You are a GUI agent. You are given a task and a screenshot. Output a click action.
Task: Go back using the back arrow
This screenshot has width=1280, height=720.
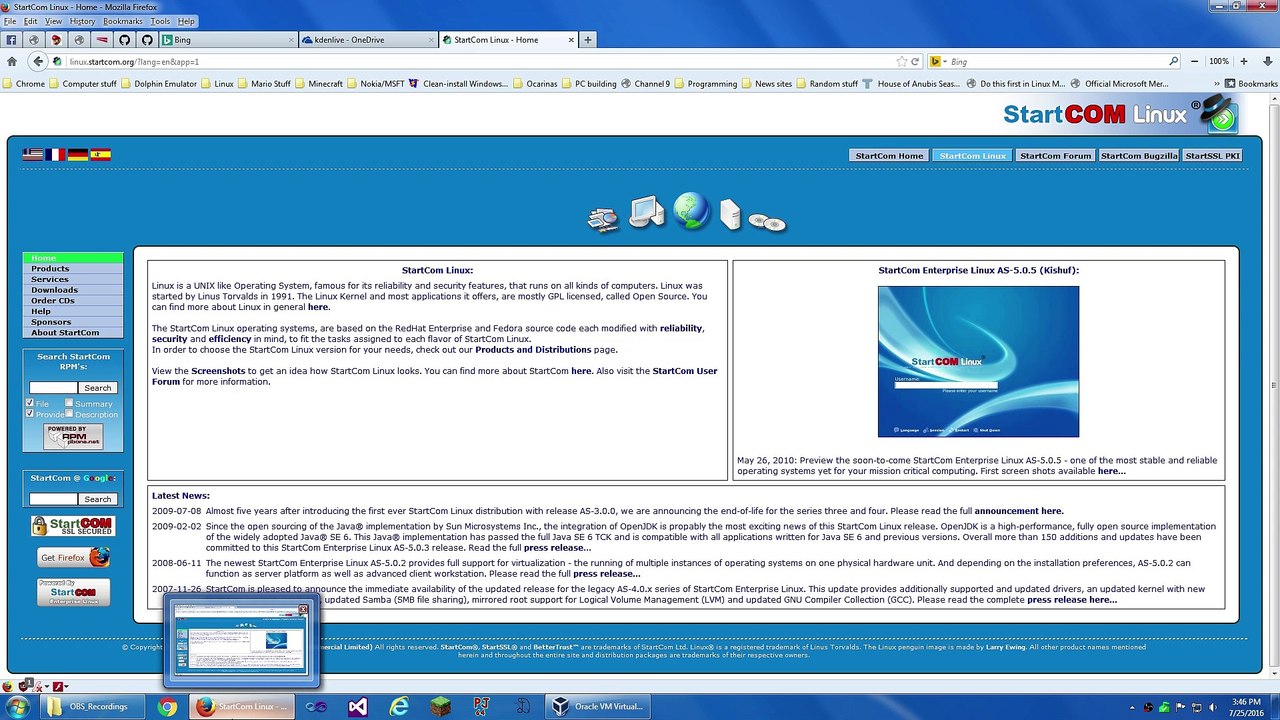[x=38, y=61]
